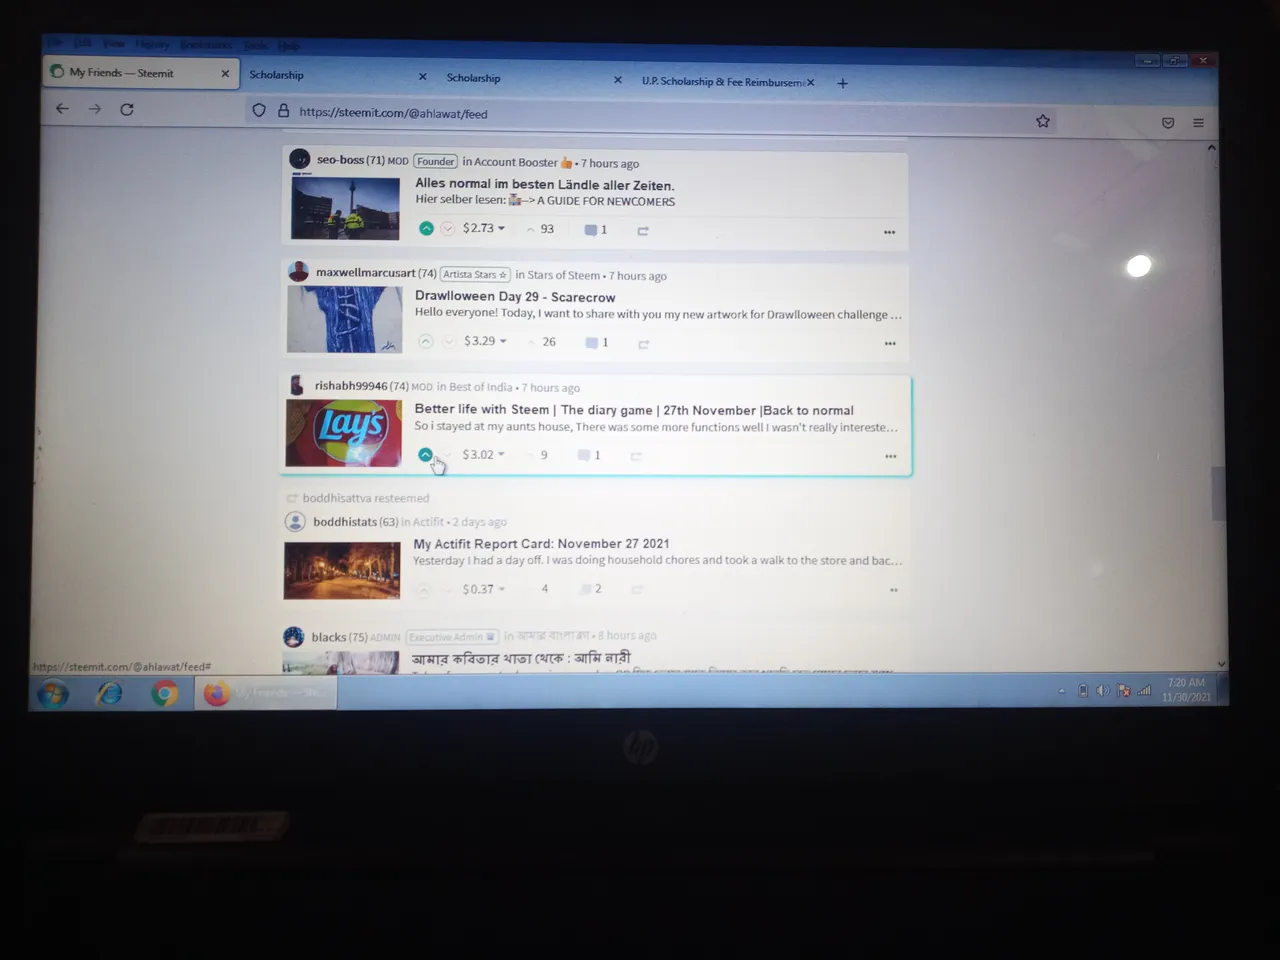View site security padlock info

(x=283, y=111)
